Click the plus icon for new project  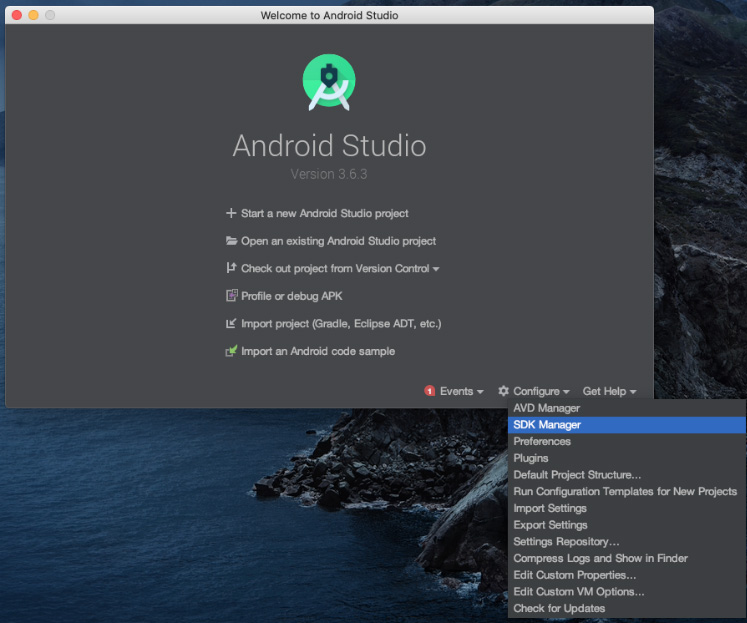[x=231, y=213]
